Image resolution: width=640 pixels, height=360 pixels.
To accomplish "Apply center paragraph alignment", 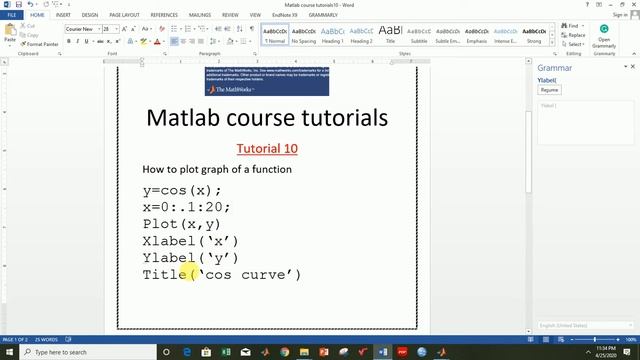I will tap(183, 41).
